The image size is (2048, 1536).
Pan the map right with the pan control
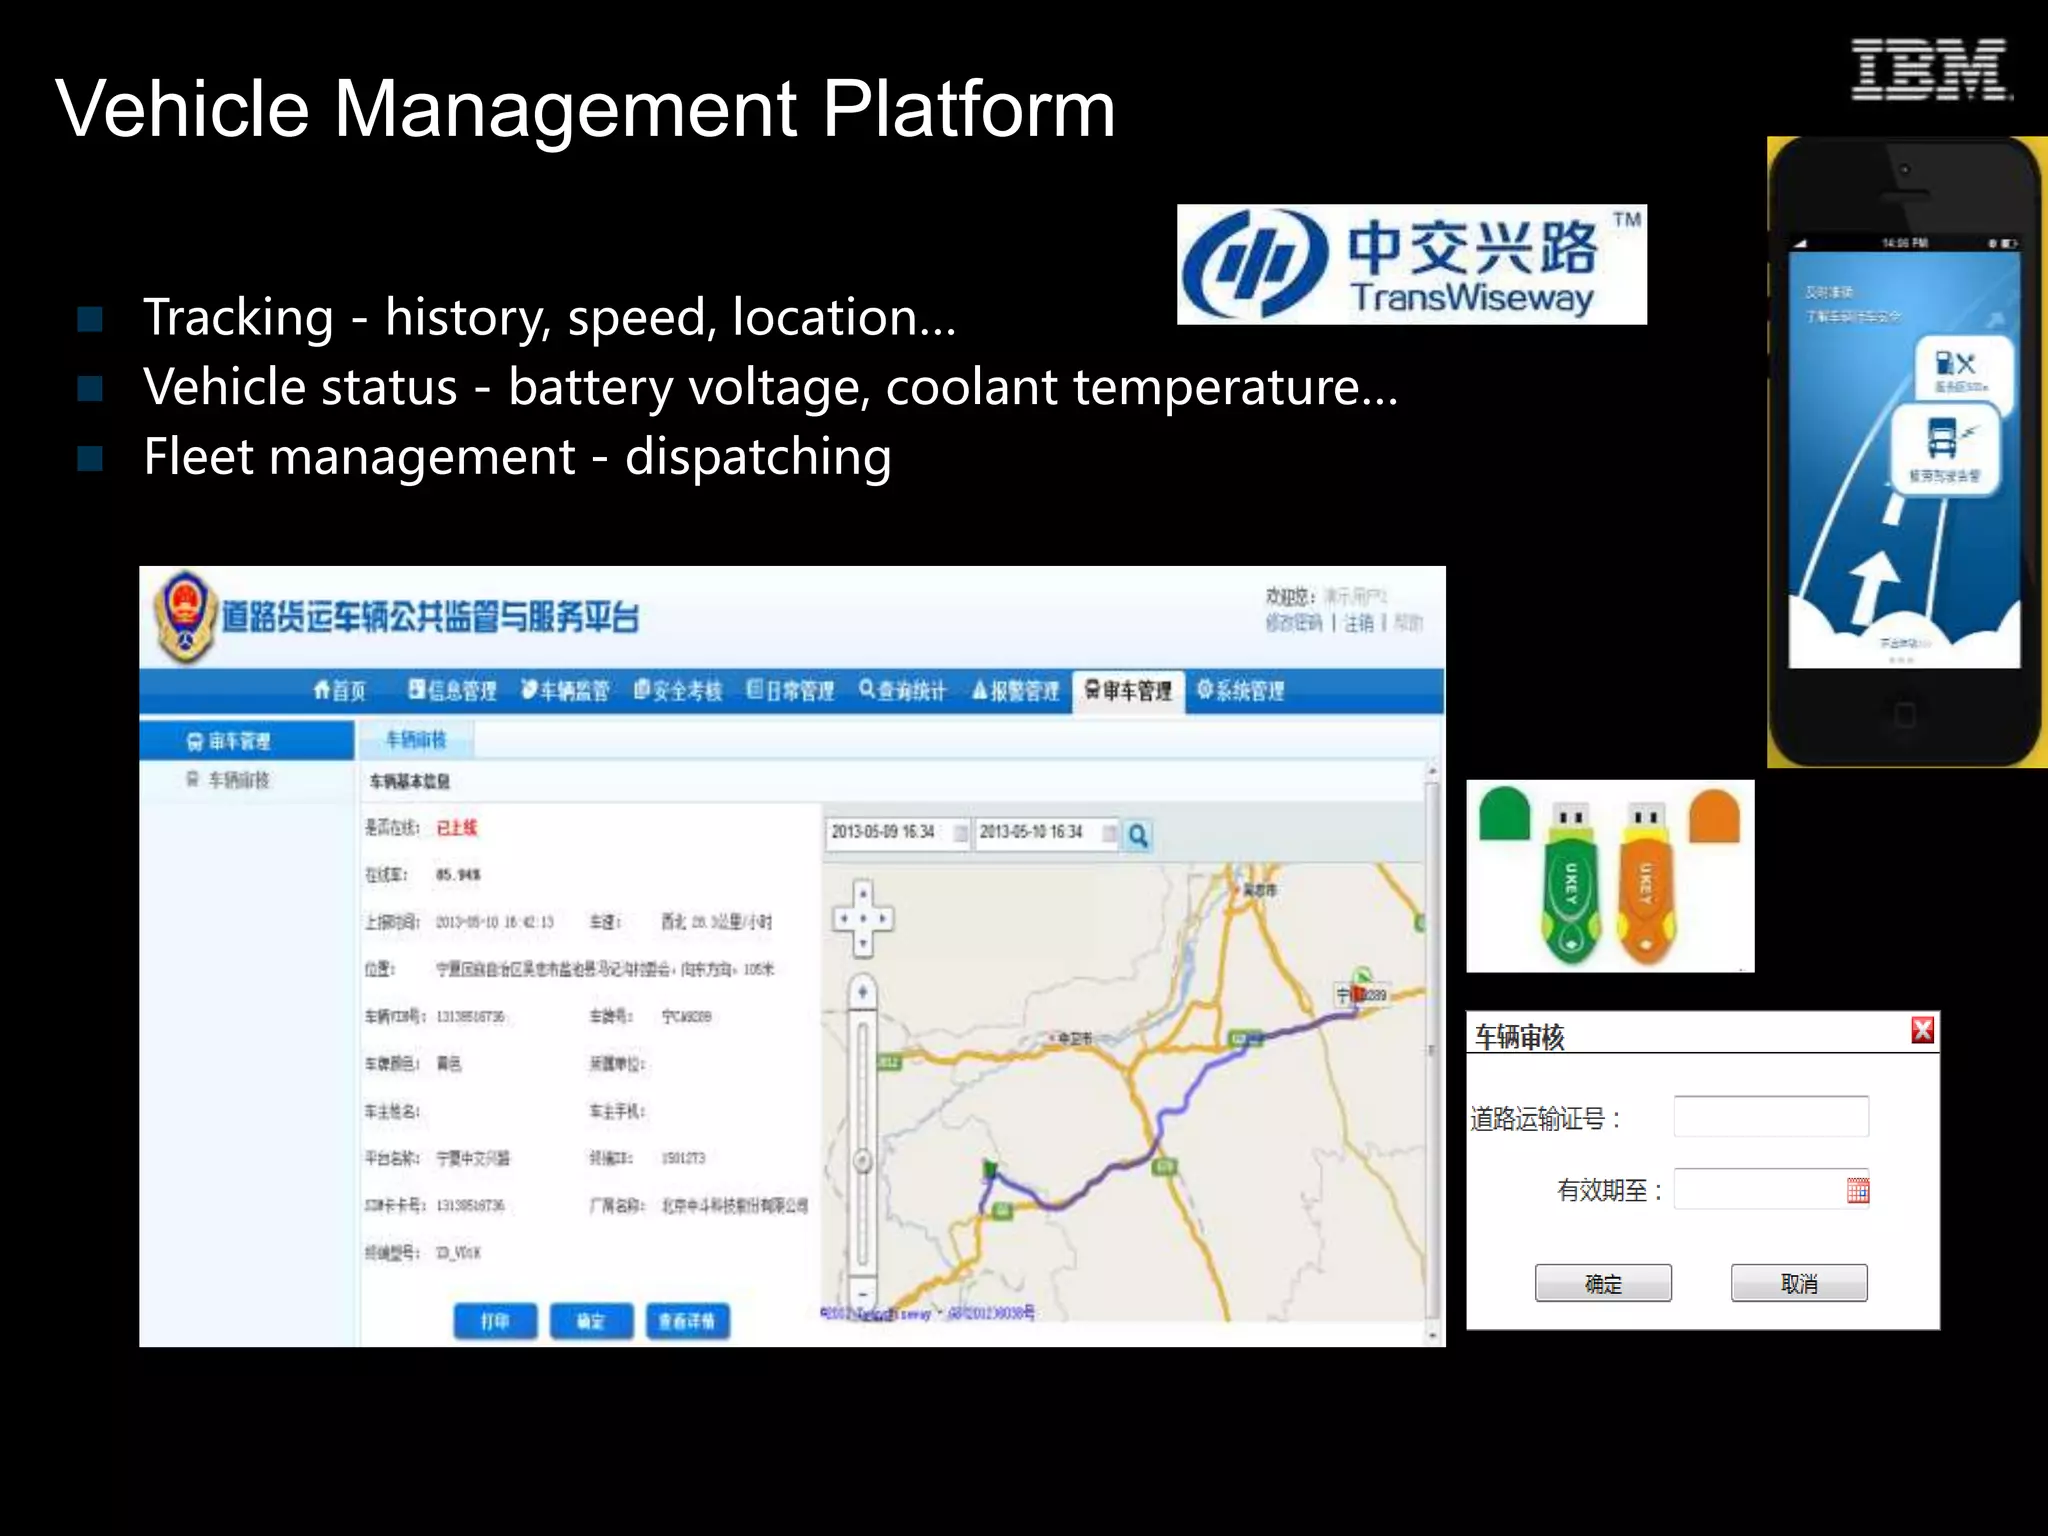coord(883,918)
